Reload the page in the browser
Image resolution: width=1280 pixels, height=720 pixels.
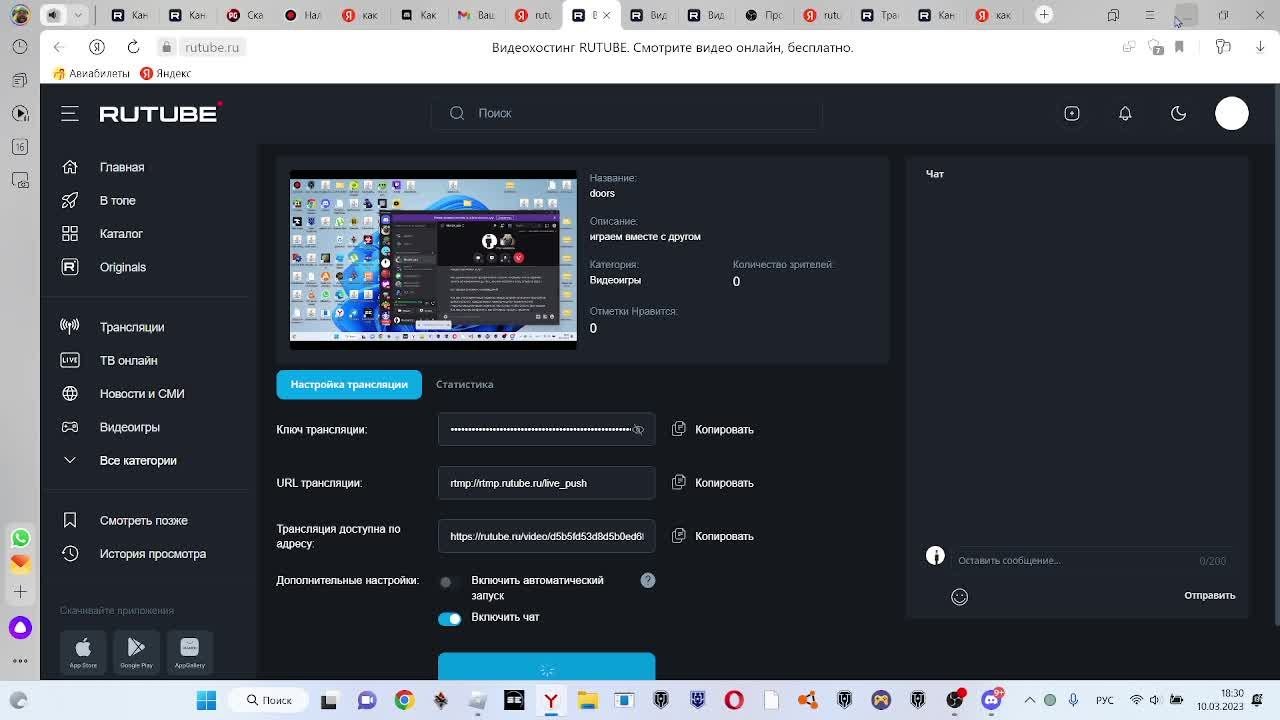click(x=133, y=47)
